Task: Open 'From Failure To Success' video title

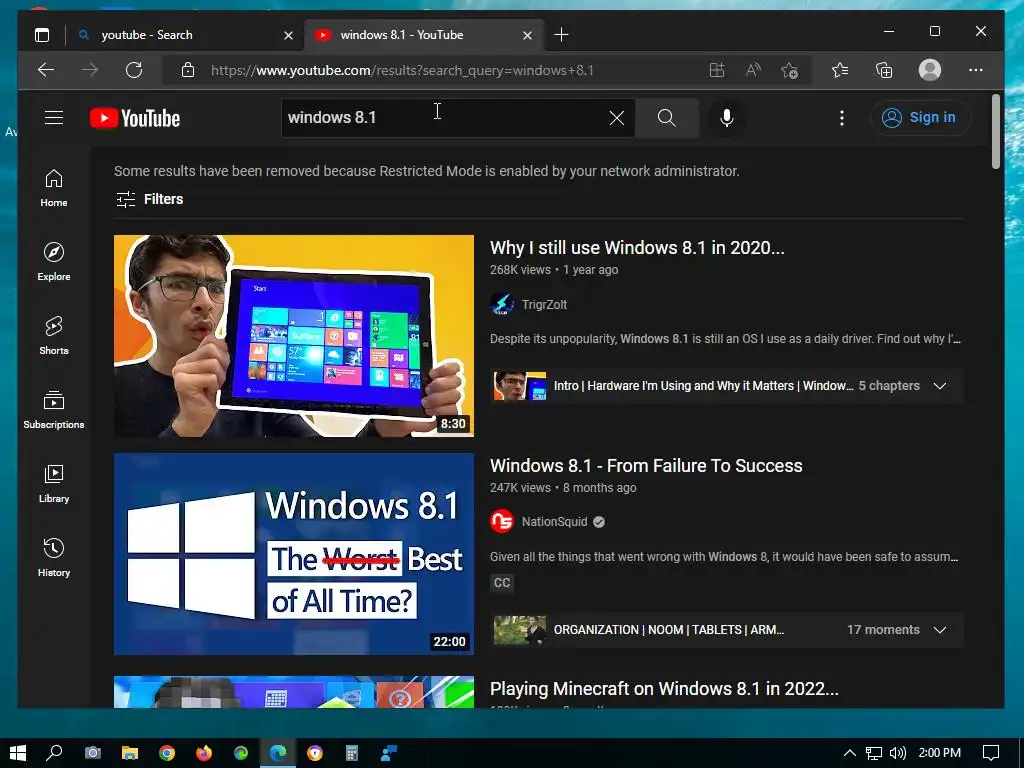Action: [646, 466]
